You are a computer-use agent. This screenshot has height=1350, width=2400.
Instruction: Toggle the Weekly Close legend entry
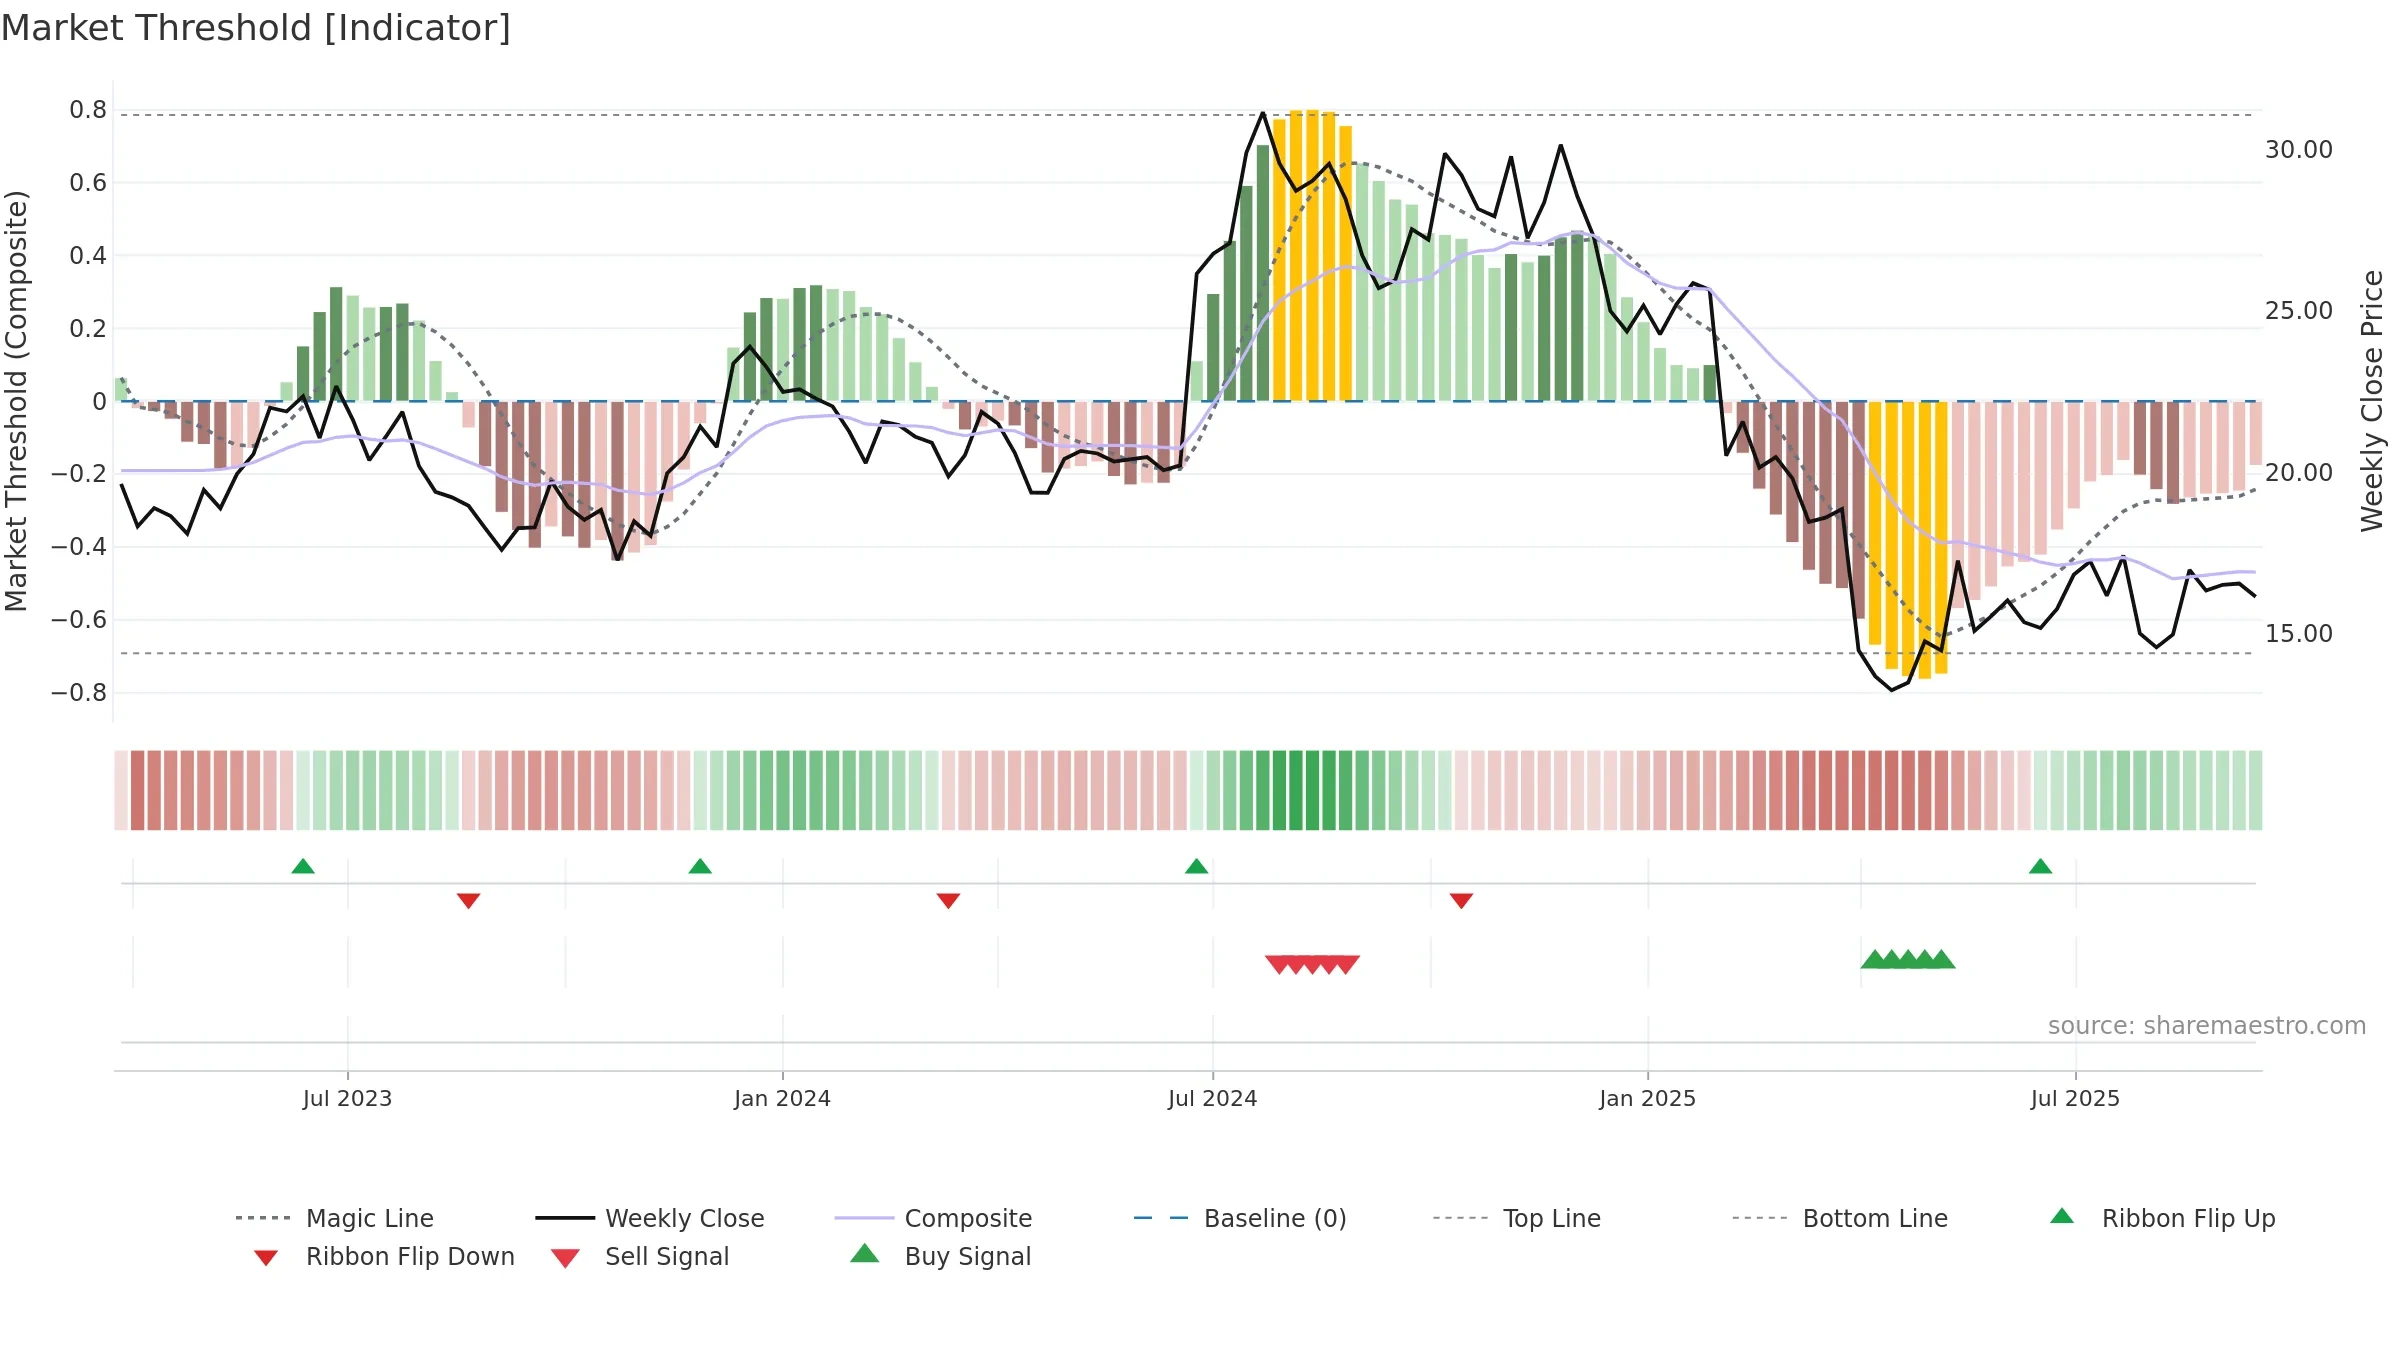(649, 1218)
